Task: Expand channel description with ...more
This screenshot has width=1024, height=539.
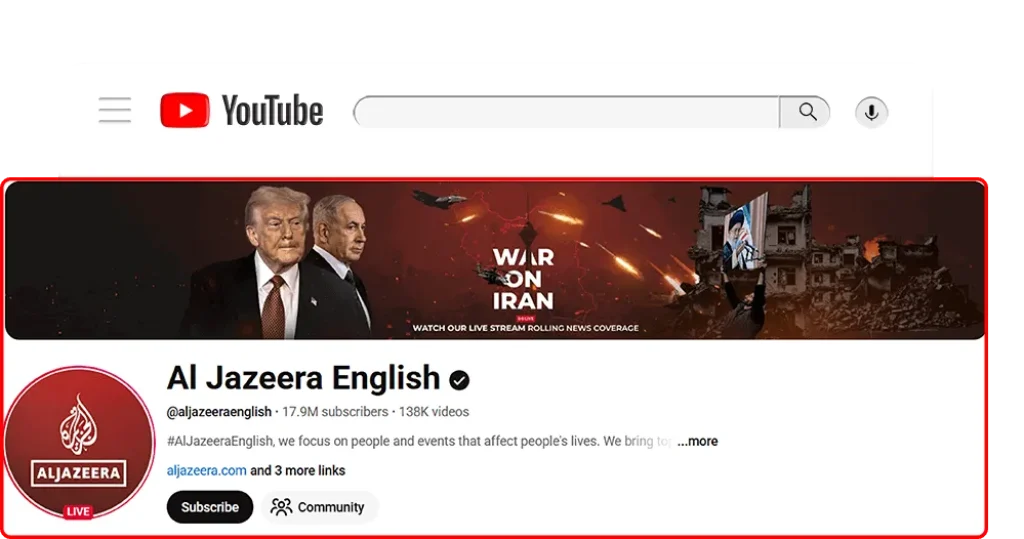Action: [697, 441]
